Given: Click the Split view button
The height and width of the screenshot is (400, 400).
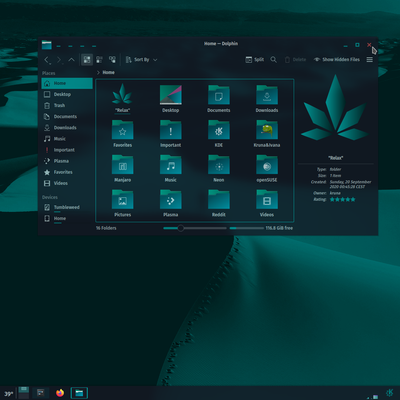Looking at the screenshot, I should (255, 60).
